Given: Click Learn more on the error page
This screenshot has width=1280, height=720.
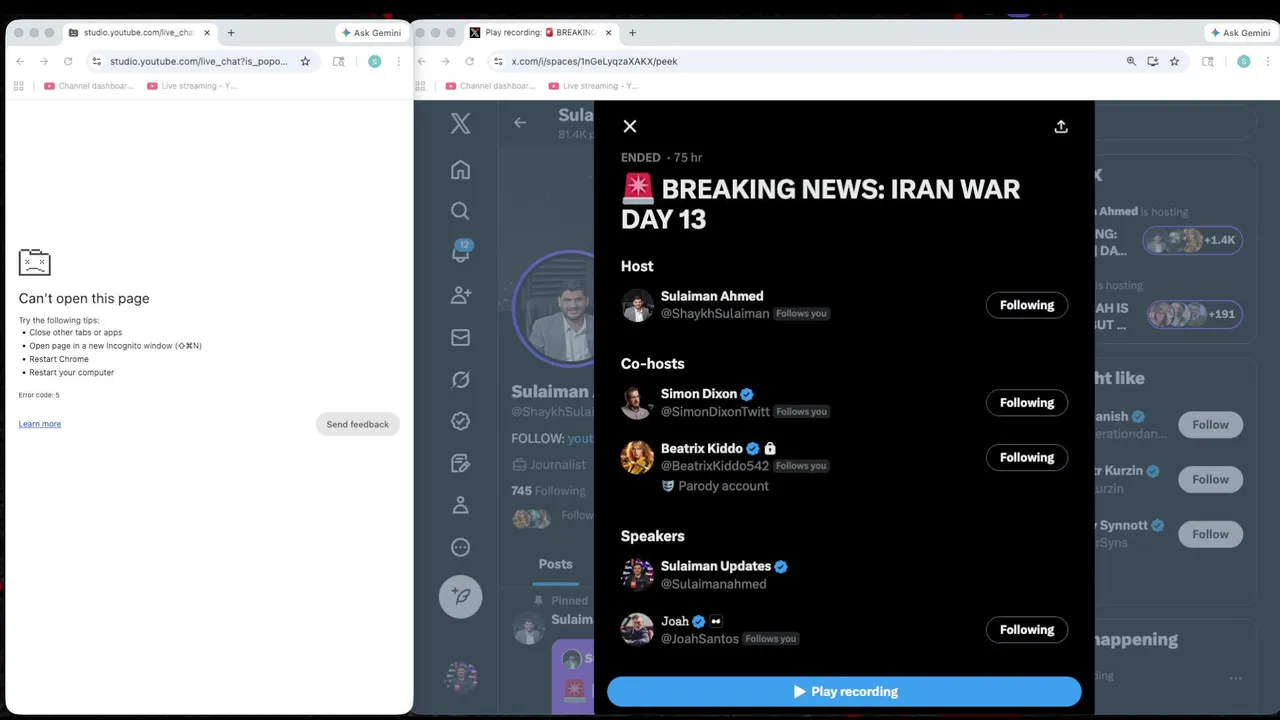Looking at the screenshot, I should [40, 424].
